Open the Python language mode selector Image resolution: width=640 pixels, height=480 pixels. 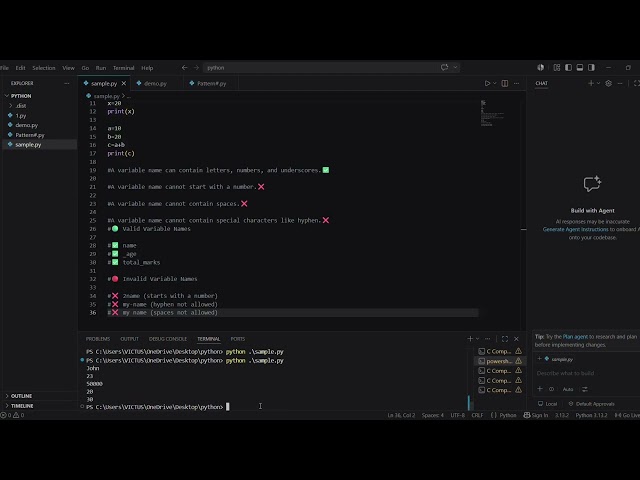508,415
